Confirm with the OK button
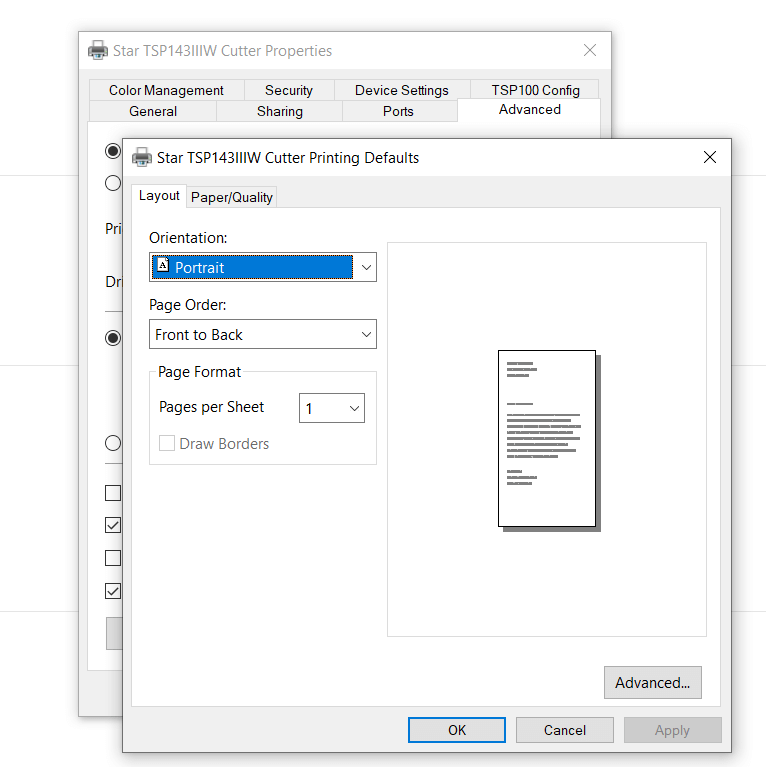Image resolution: width=767 pixels, height=767 pixels. click(x=457, y=730)
